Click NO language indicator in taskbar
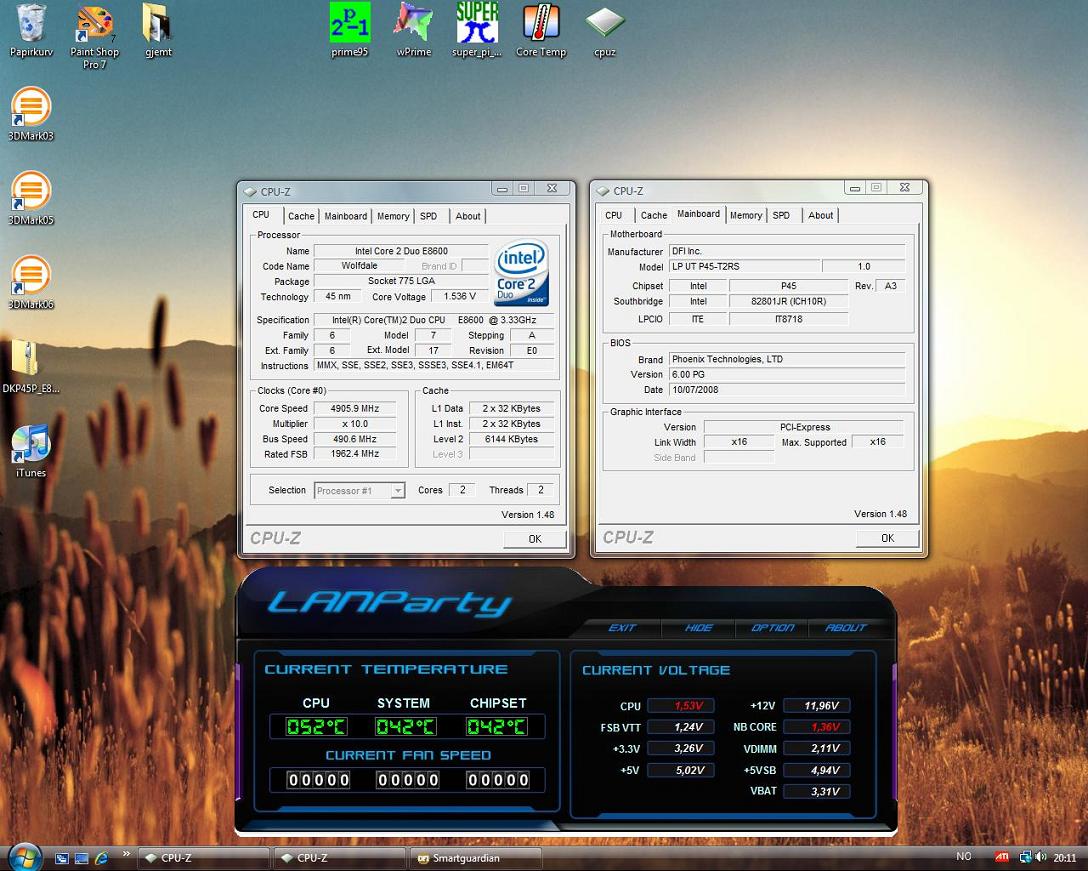 pos(964,857)
